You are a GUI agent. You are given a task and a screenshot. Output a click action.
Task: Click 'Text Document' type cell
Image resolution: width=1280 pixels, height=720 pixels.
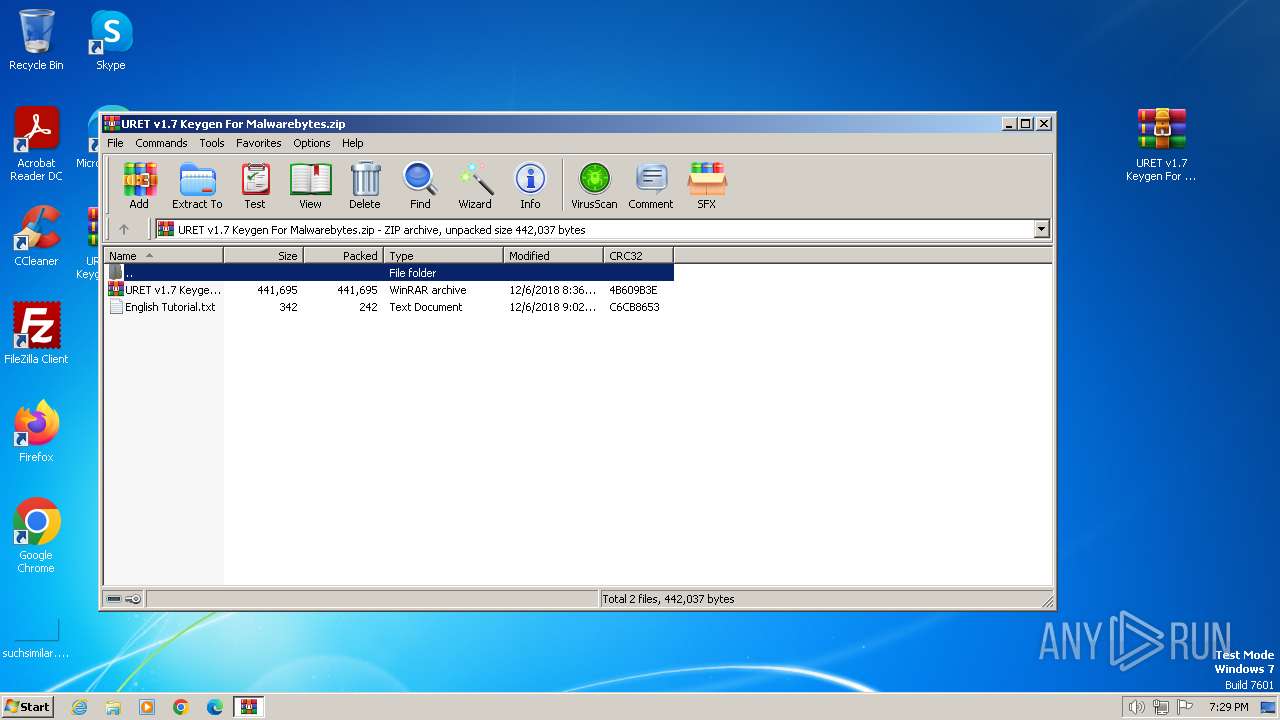click(425, 307)
